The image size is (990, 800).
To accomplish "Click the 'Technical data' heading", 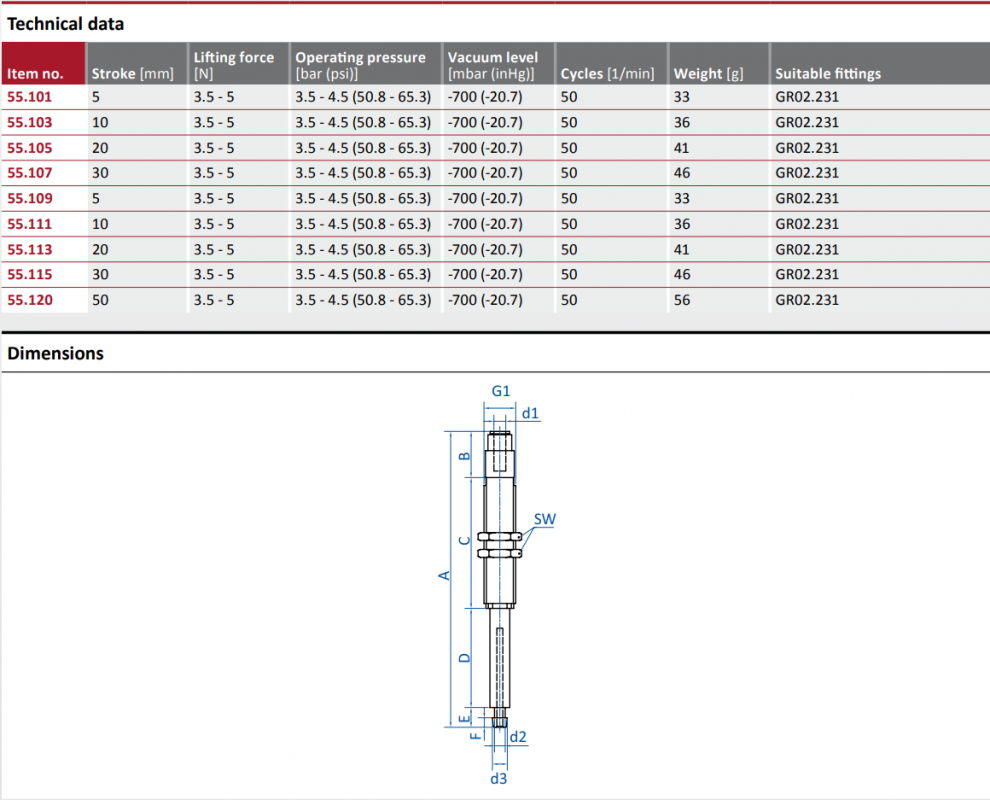I will [x=66, y=24].
